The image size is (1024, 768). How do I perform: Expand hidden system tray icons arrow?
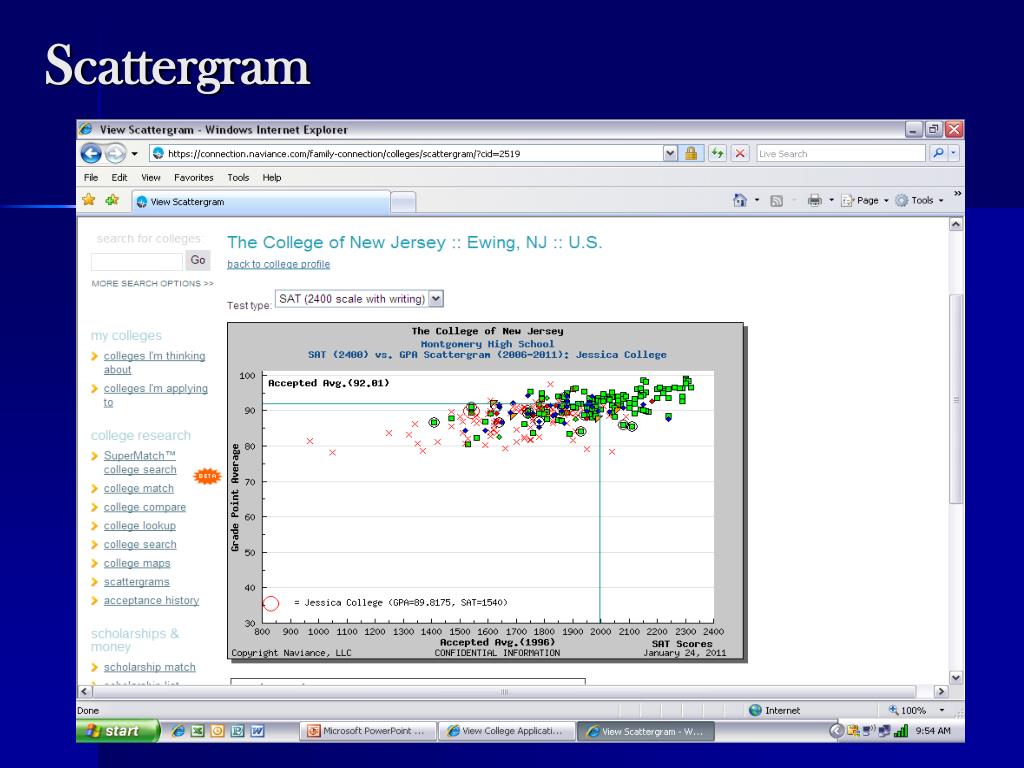point(836,731)
